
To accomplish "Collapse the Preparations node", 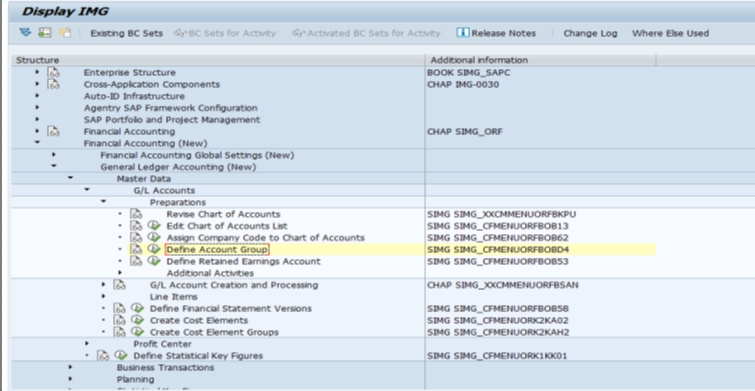I will click(103, 201).
